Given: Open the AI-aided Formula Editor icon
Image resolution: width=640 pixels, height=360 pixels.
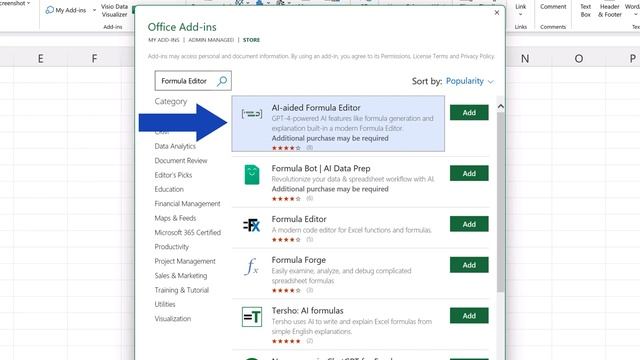Looking at the screenshot, I should pos(252,114).
